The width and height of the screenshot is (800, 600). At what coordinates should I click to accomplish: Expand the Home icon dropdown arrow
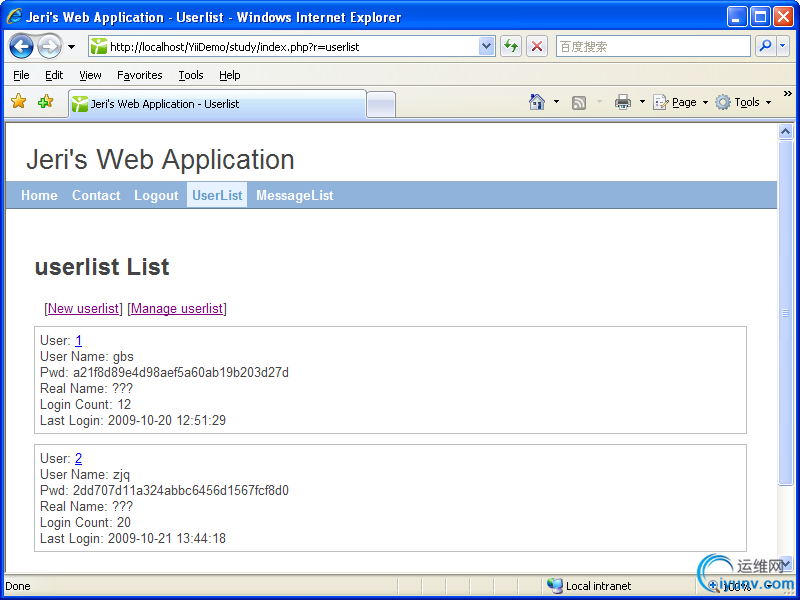557,102
